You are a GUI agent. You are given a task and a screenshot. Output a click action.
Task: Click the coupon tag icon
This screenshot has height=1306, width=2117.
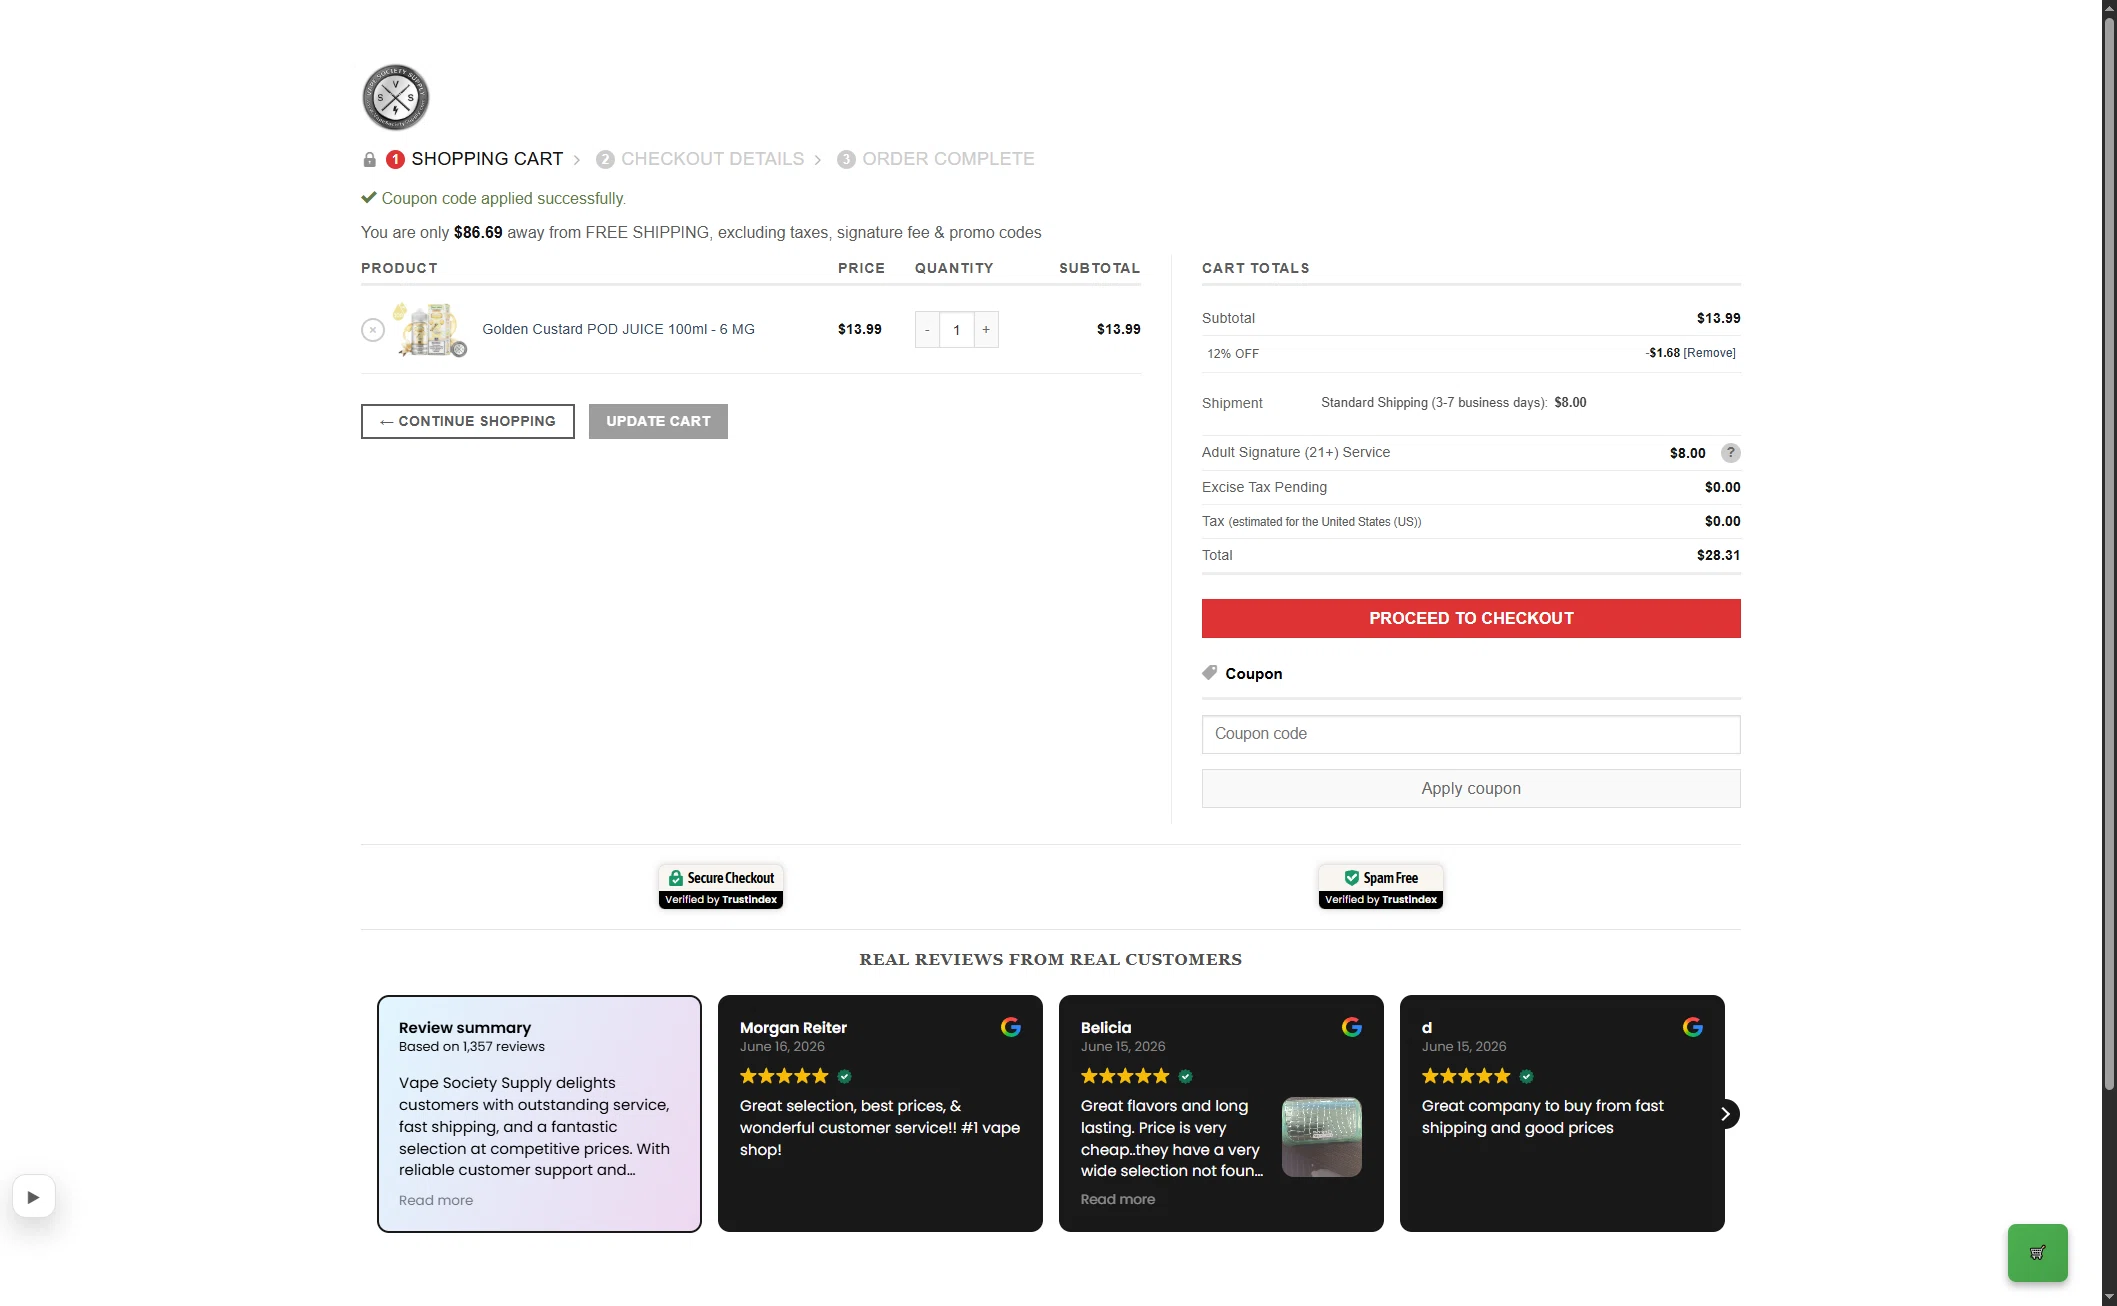[1210, 673]
